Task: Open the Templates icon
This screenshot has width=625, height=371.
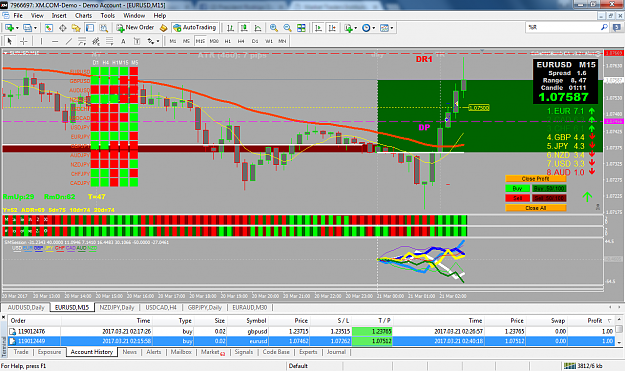Action: point(384,27)
